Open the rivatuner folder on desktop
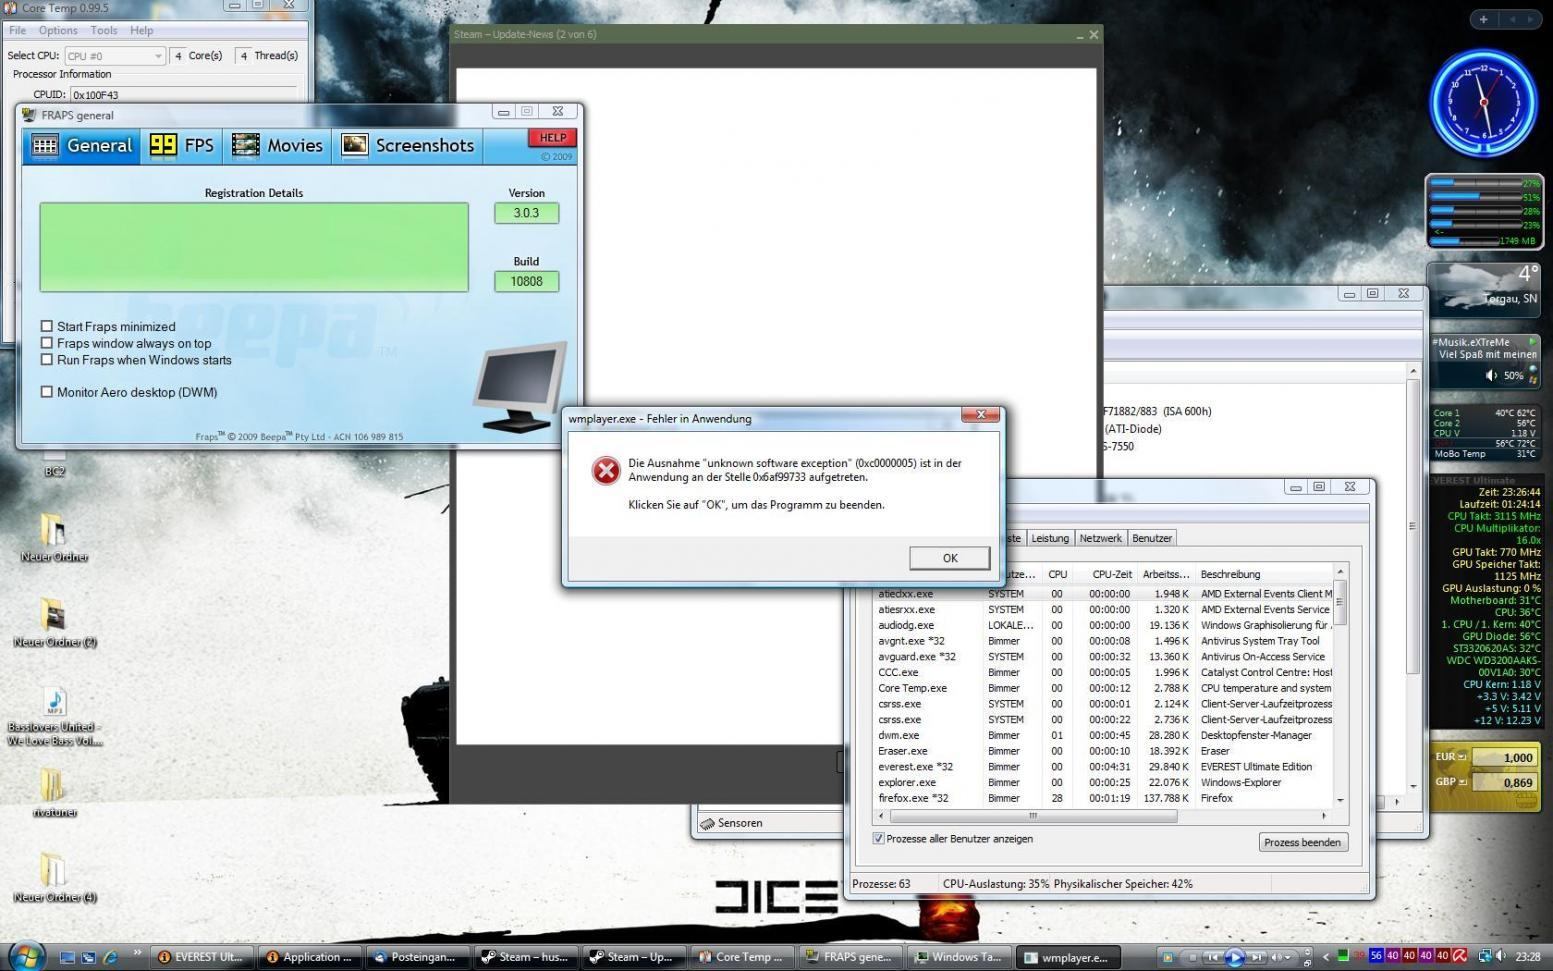1553x971 pixels. 54,793
